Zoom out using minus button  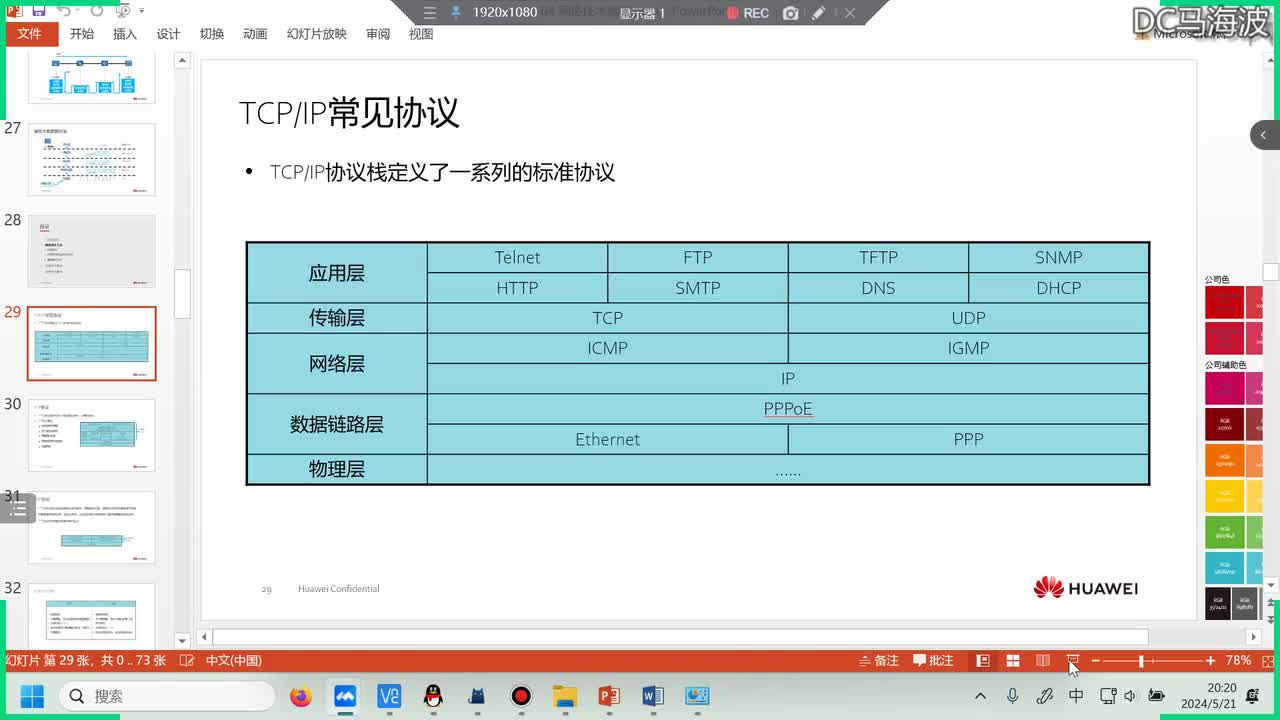pos(1095,661)
